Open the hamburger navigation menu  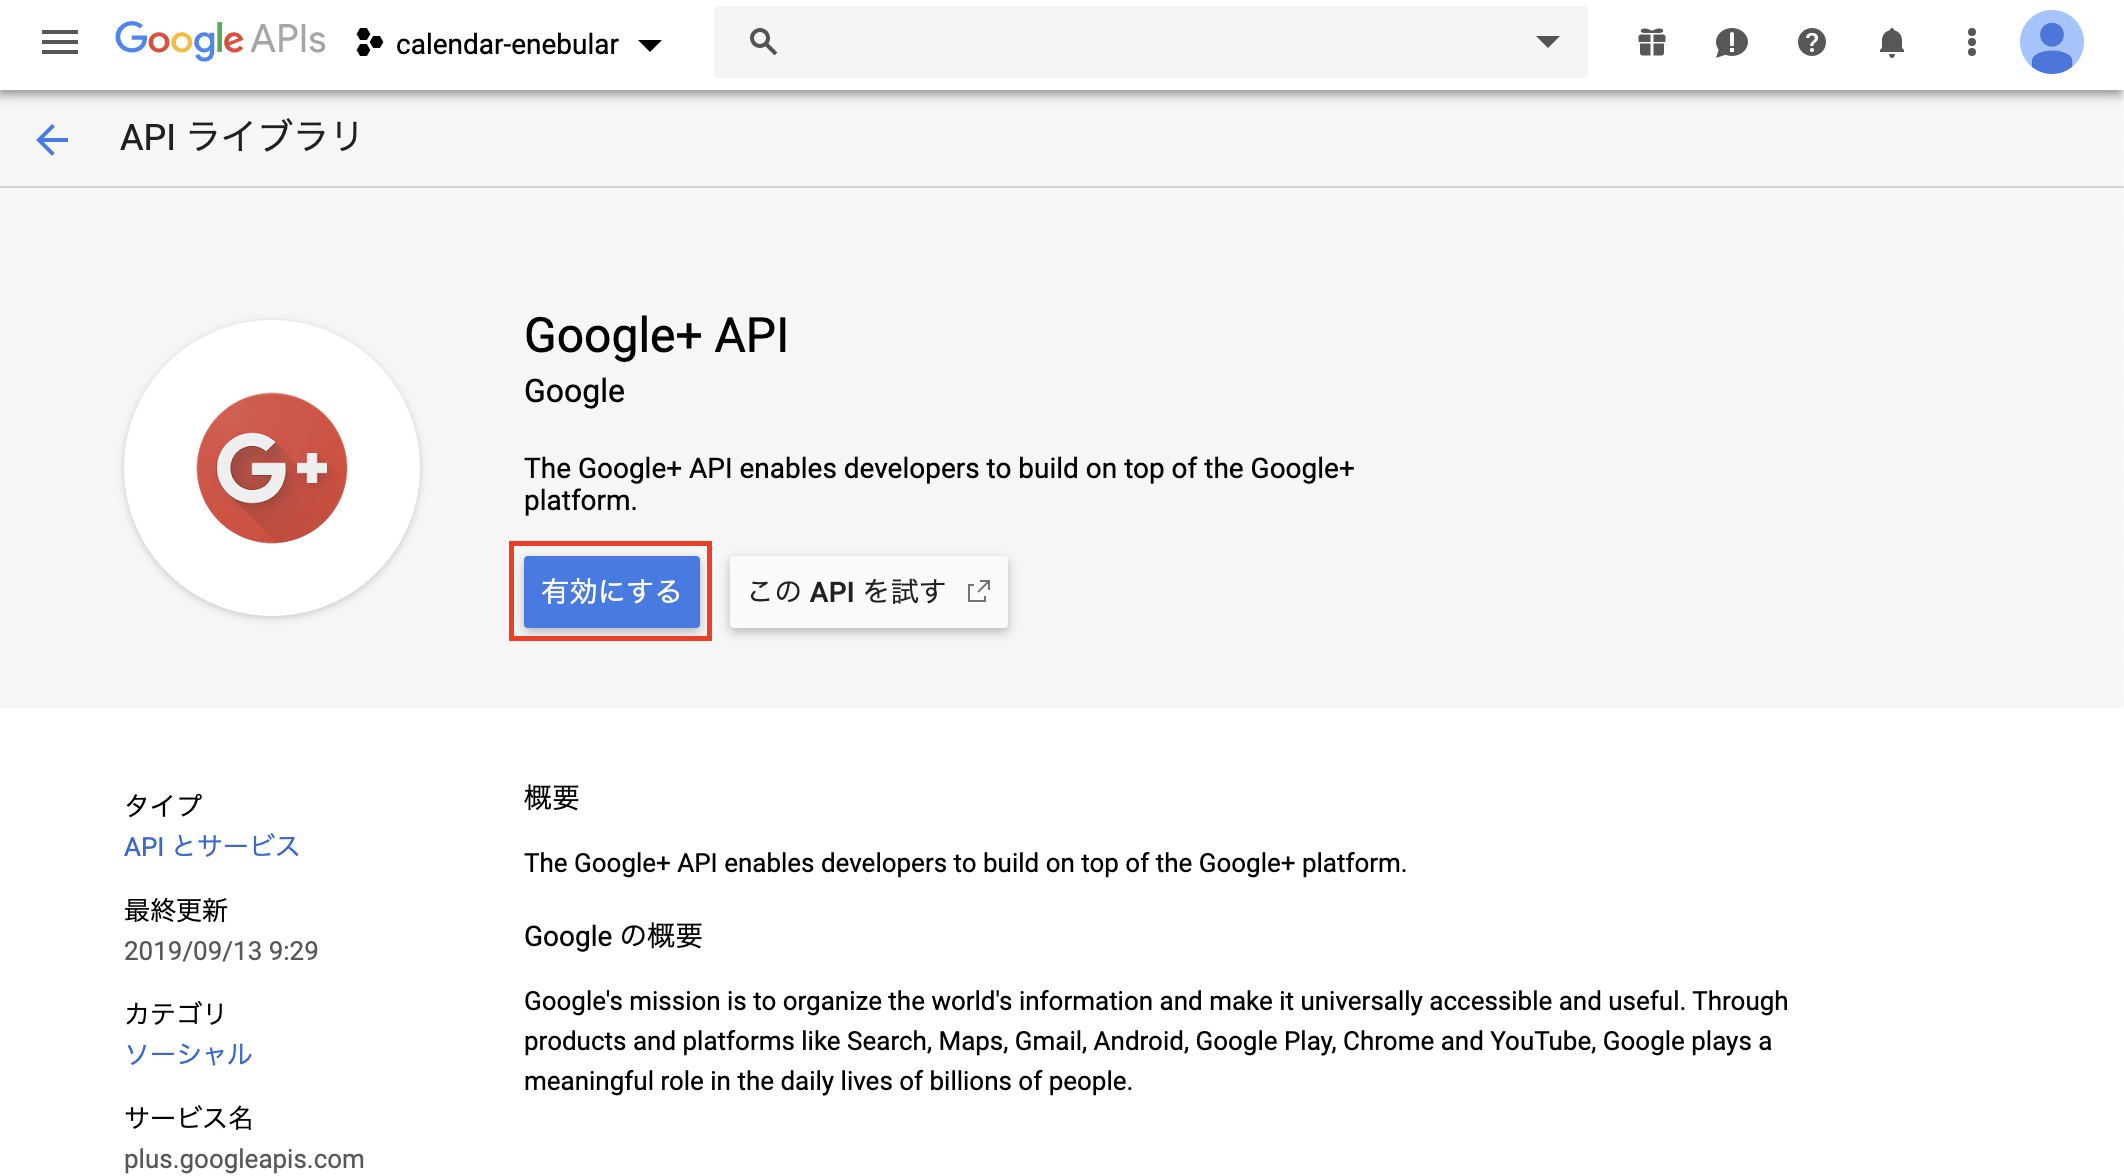pyautogui.click(x=60, y=42)
